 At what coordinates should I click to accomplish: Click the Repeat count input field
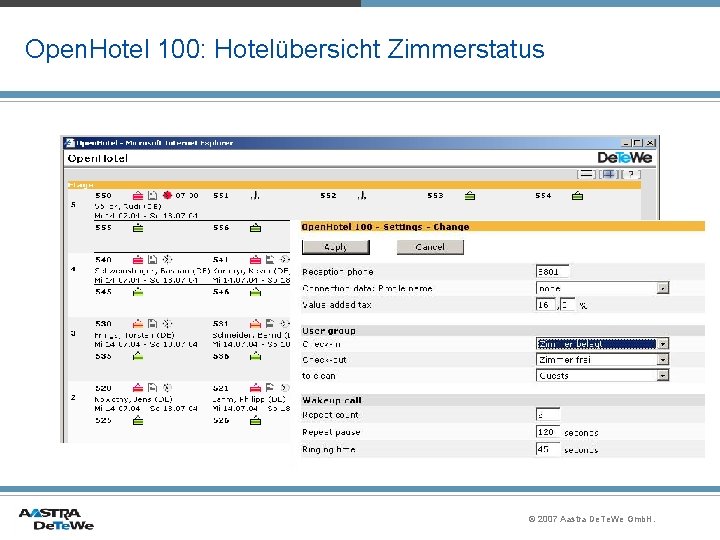548,415
